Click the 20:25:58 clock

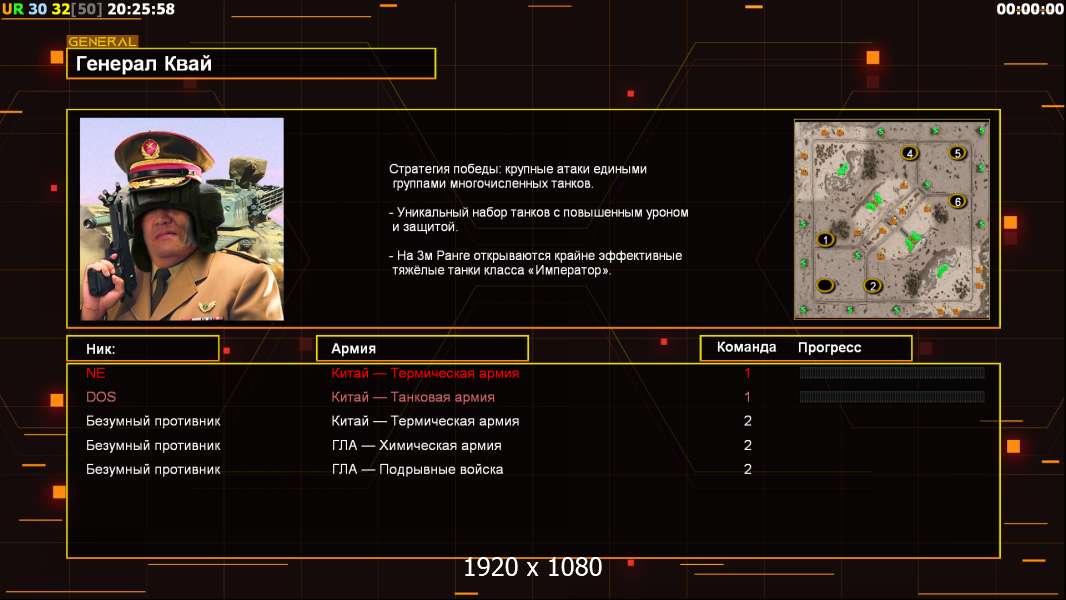click(141, 9)
